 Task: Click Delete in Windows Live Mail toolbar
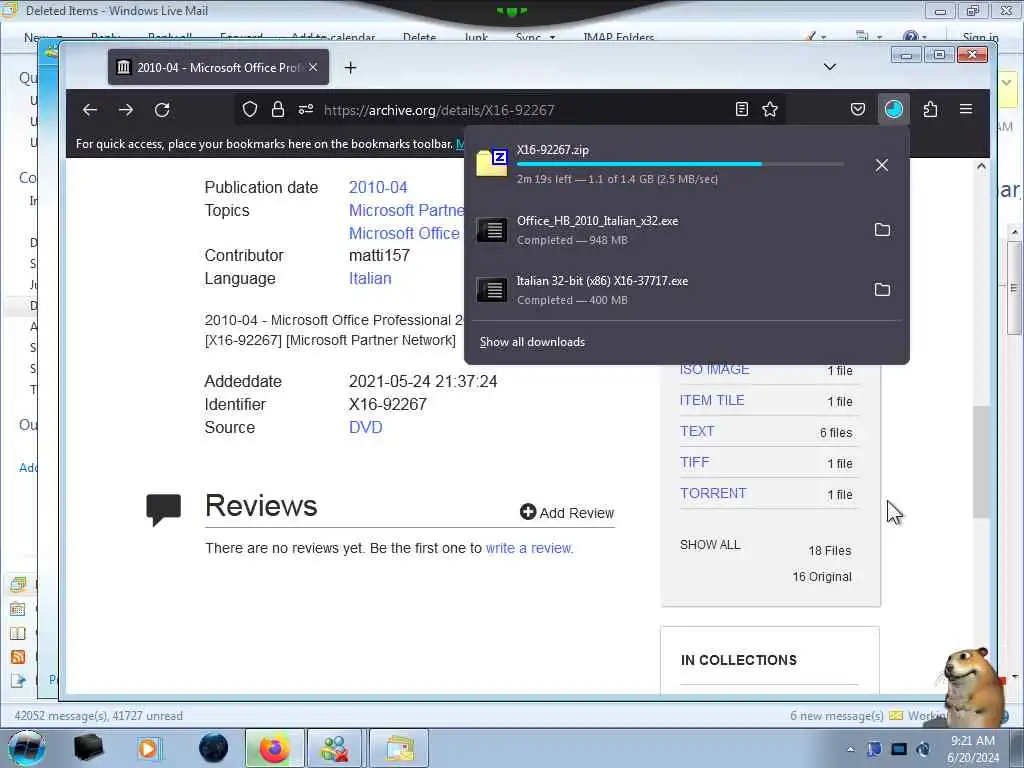pos(419,37)
